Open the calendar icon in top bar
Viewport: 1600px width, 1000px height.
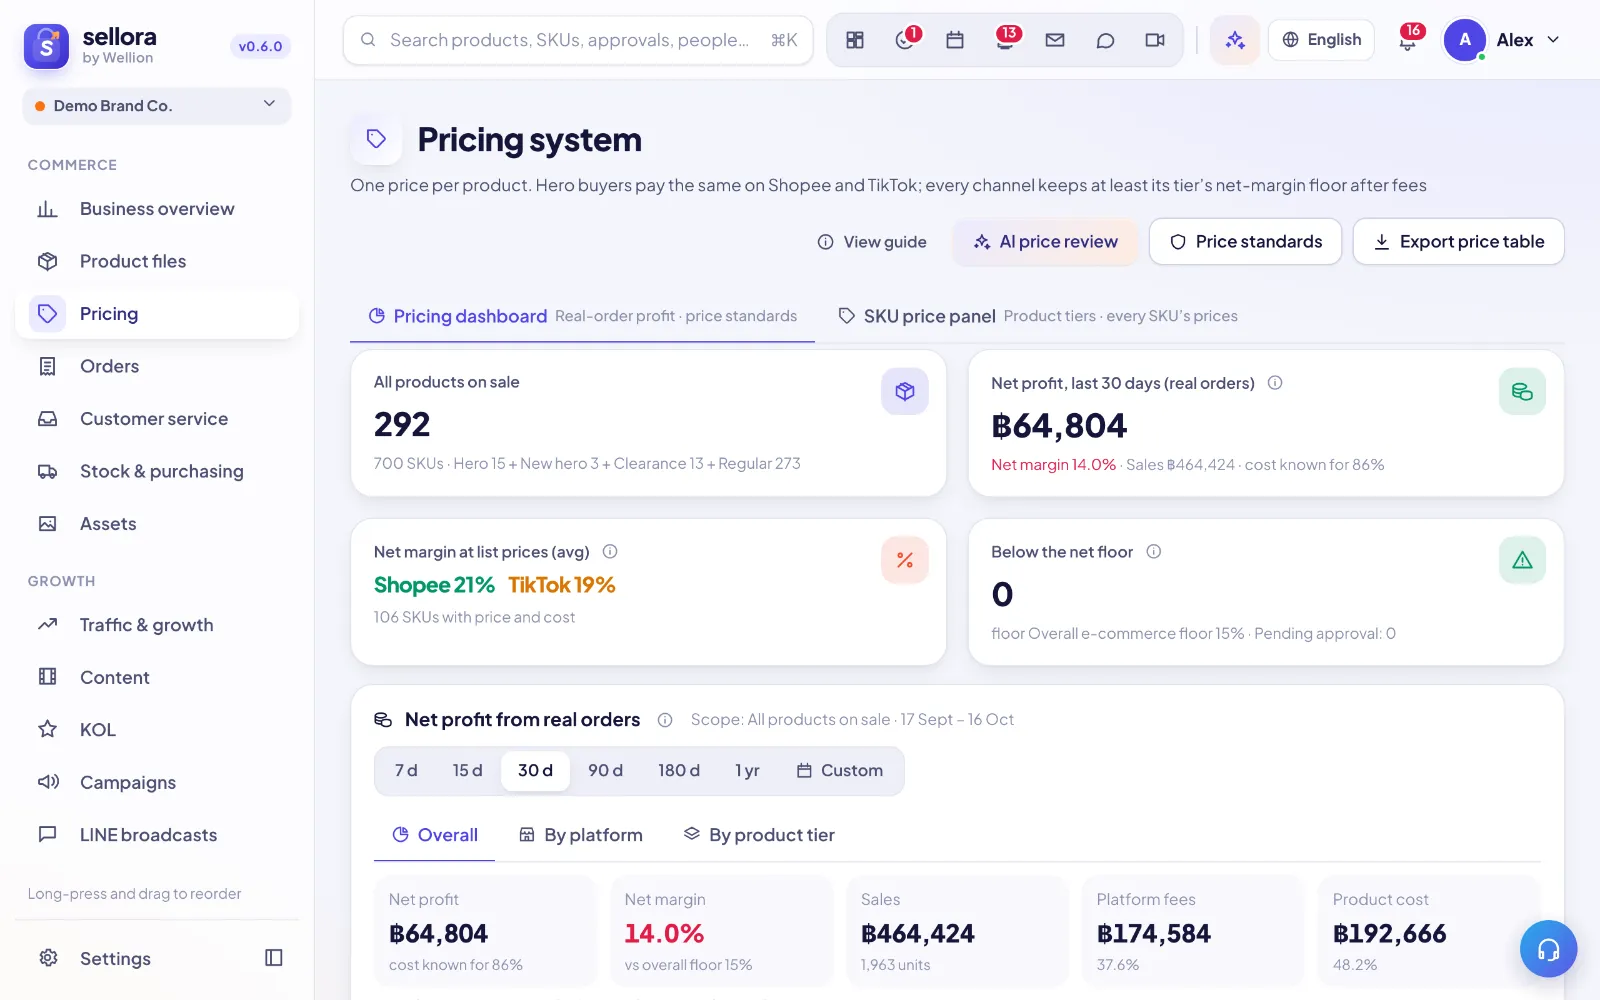pos(955,40)
